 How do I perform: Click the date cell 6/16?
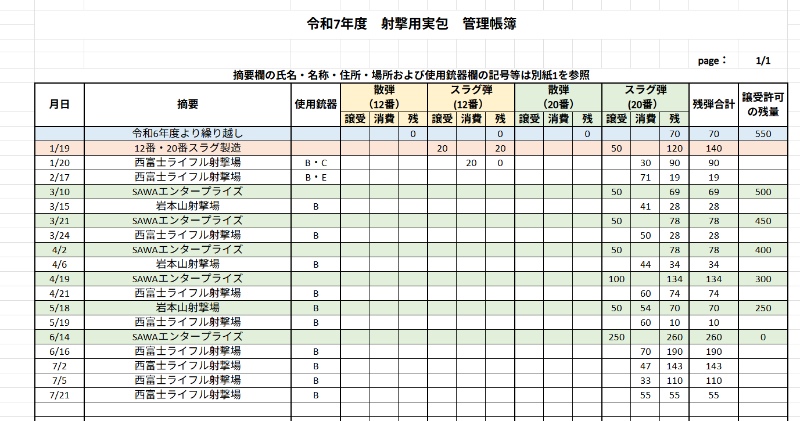pyautogui.click(x=60, y=352)
